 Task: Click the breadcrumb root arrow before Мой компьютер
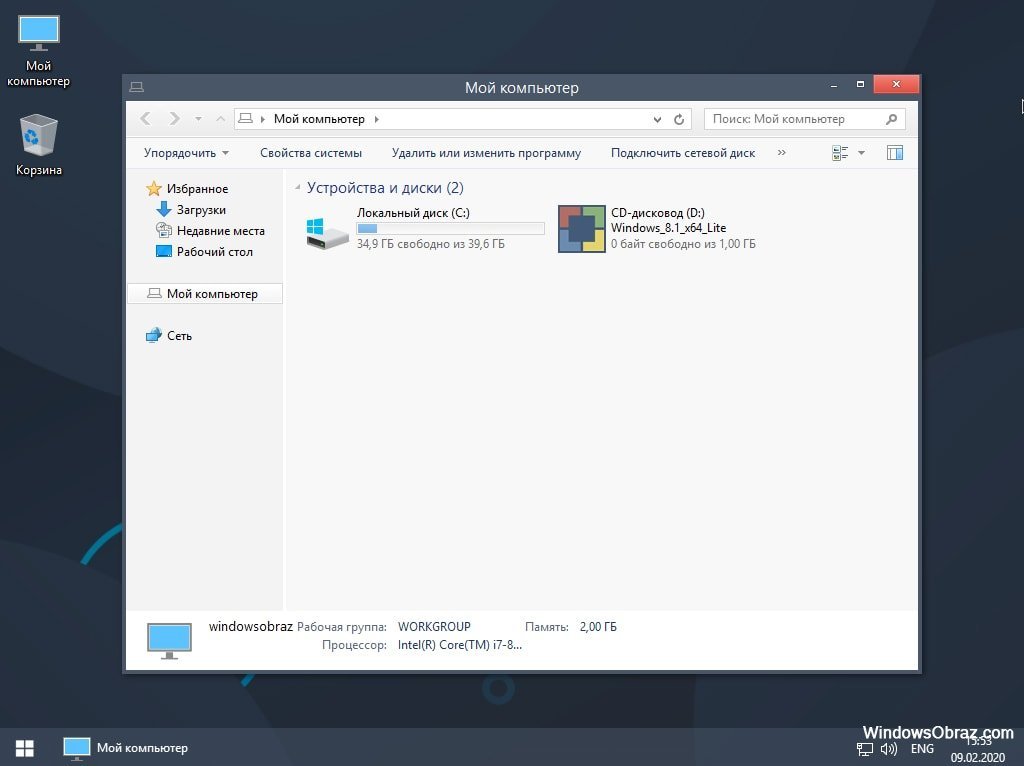[263, 119]
